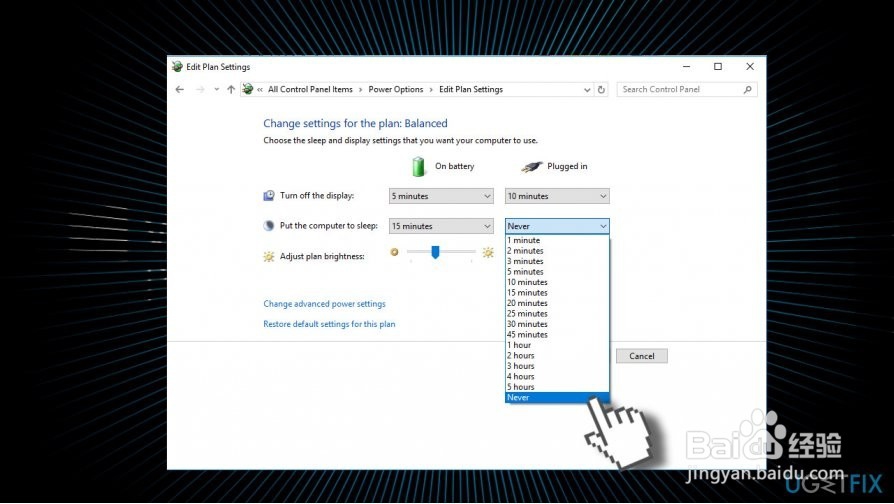
Task: Pick 1 hour in the dropdown list
Action: pyautogui.click(x=557, y=345)
